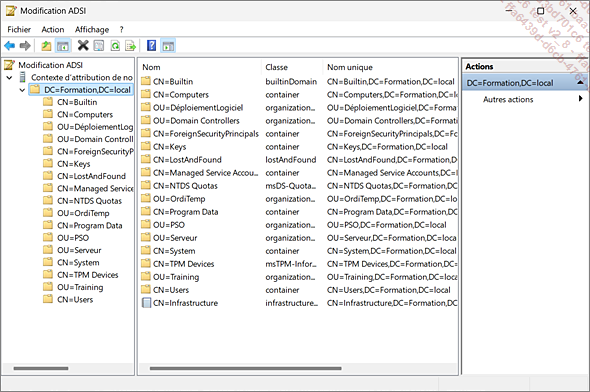Viewport: 590px width, 392px height.
Task: Click folder icon of CN=System in tree
Action: click(48, 262)
